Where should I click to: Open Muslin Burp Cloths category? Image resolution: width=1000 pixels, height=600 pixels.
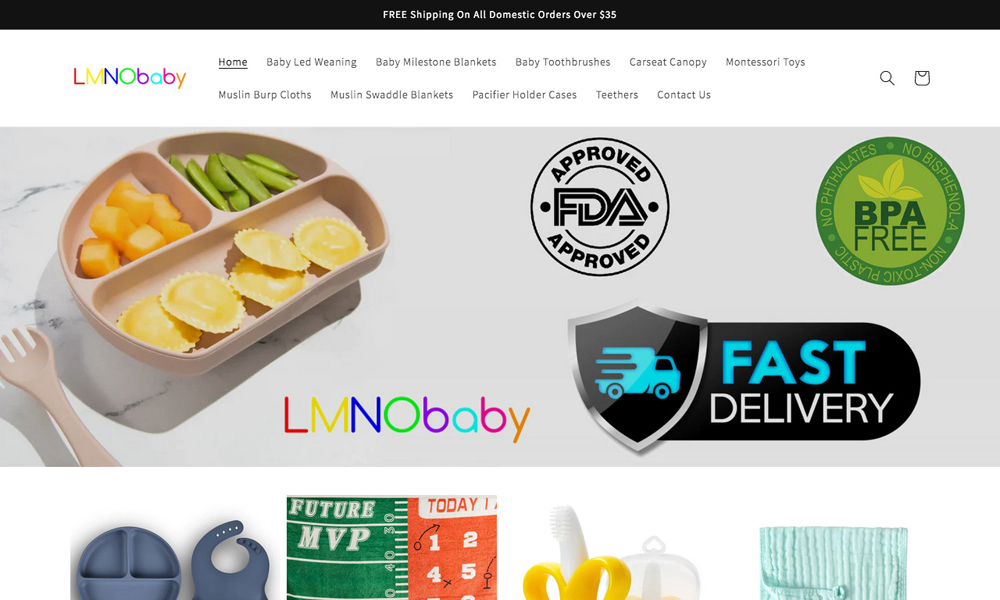(265, 94)
